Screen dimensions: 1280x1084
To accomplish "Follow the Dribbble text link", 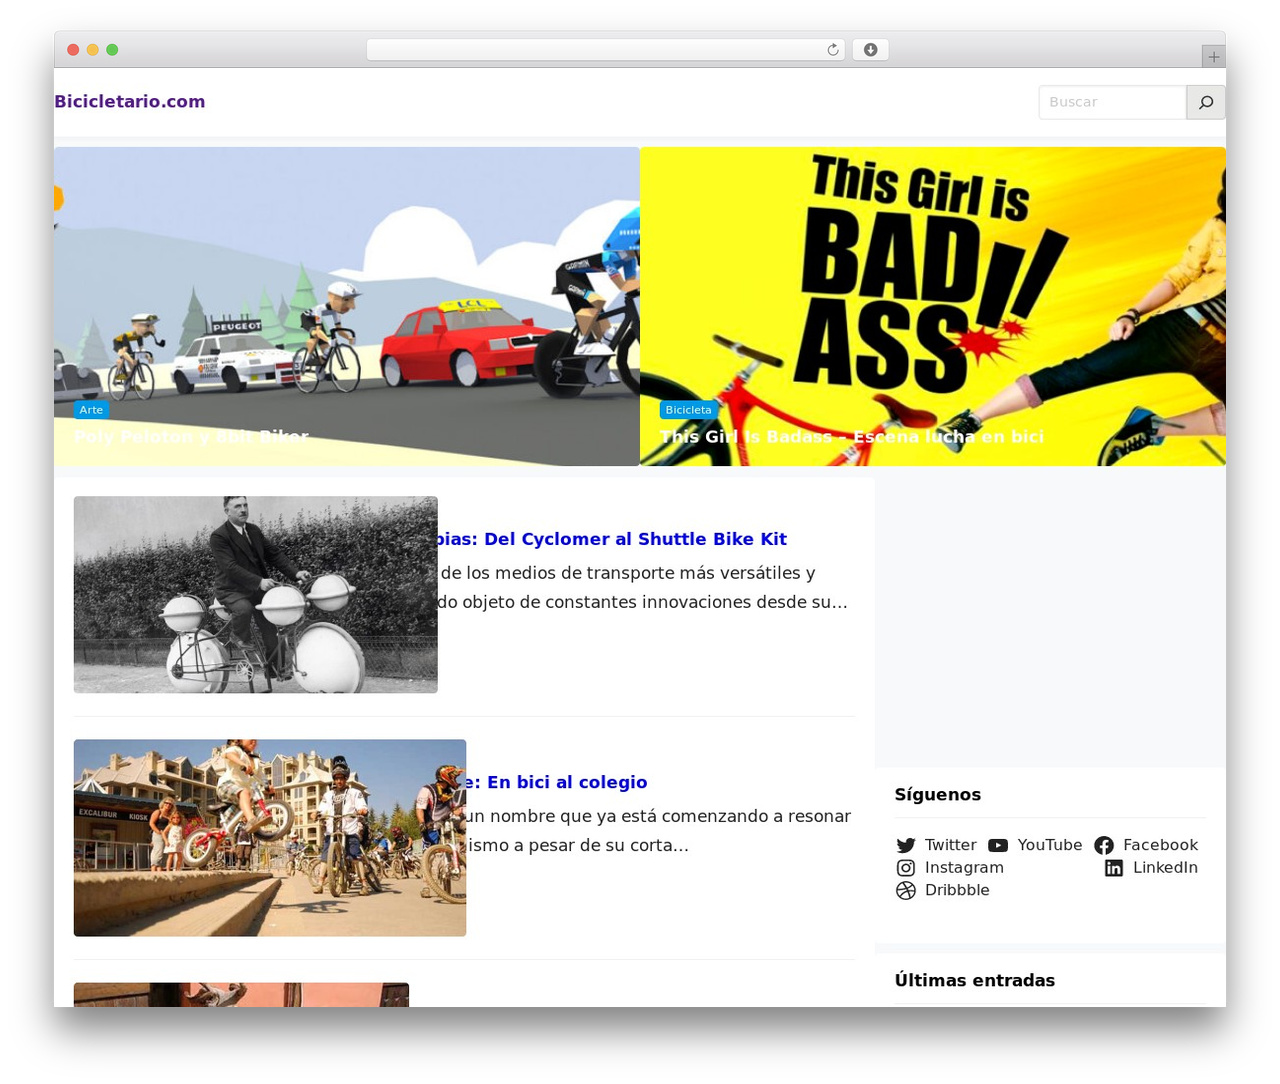I will pyautogui.click(x=957, y=890).
